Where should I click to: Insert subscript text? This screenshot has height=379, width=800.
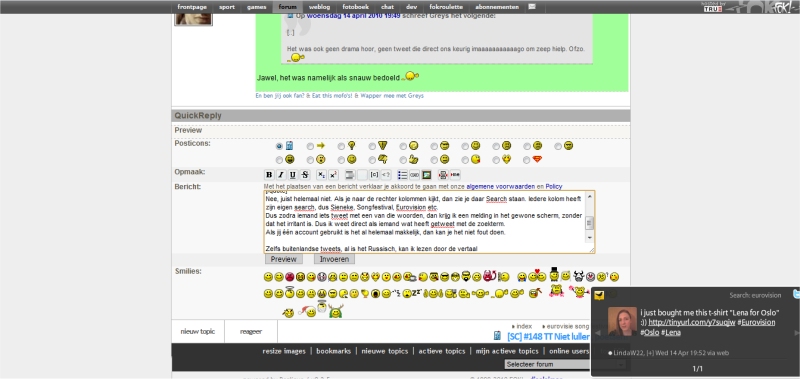(321, 175)
